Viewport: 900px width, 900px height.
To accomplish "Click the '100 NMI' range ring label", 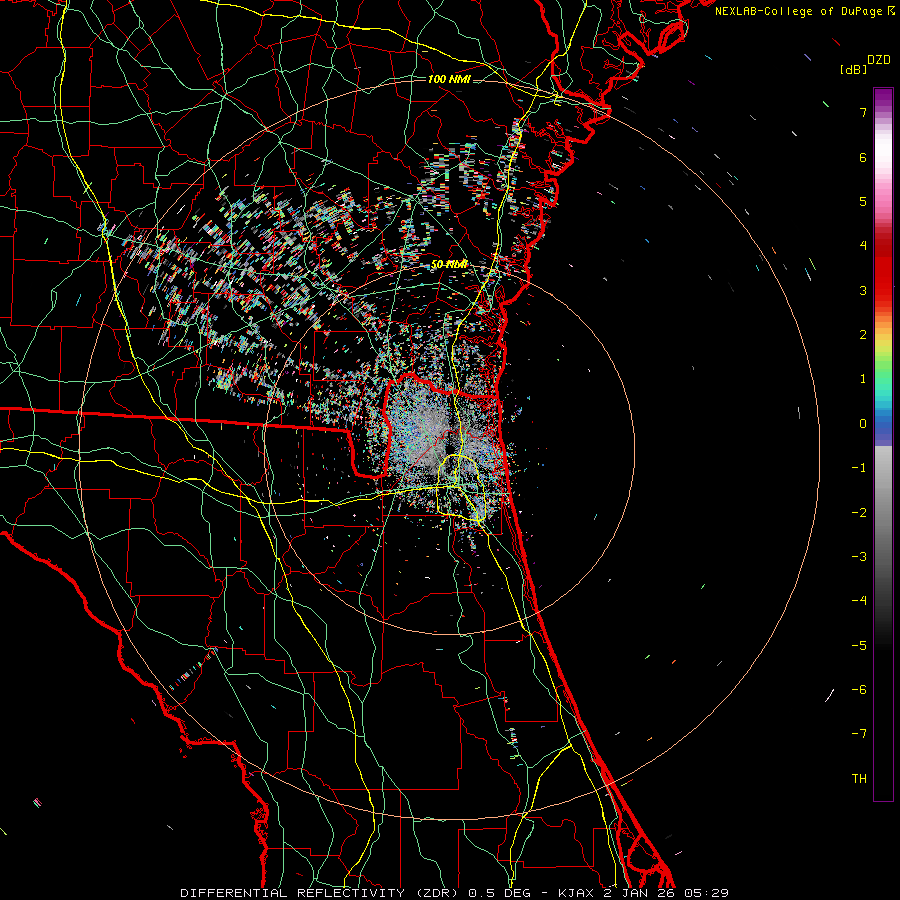I will pyautogui.click(x=449, y=79).
